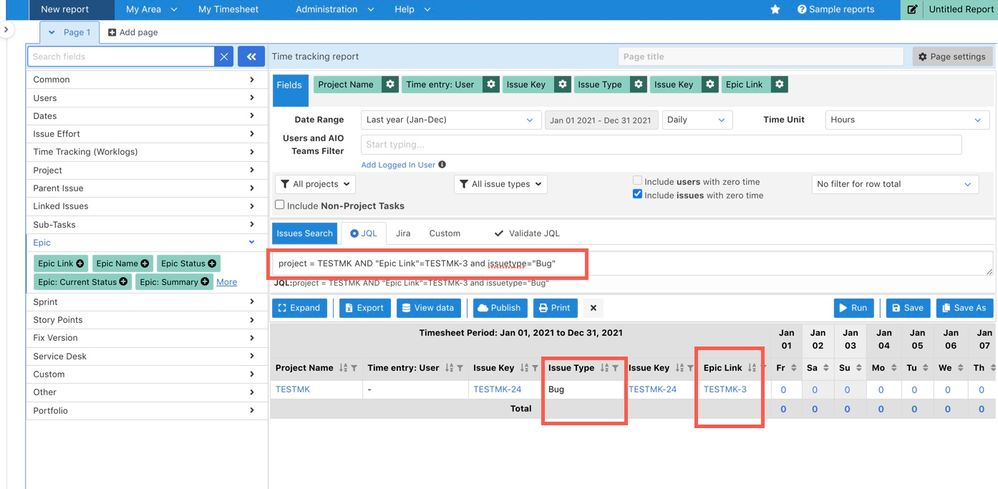
Task: Sort by the Time entry: User column
Action: [x=449, y=368]
